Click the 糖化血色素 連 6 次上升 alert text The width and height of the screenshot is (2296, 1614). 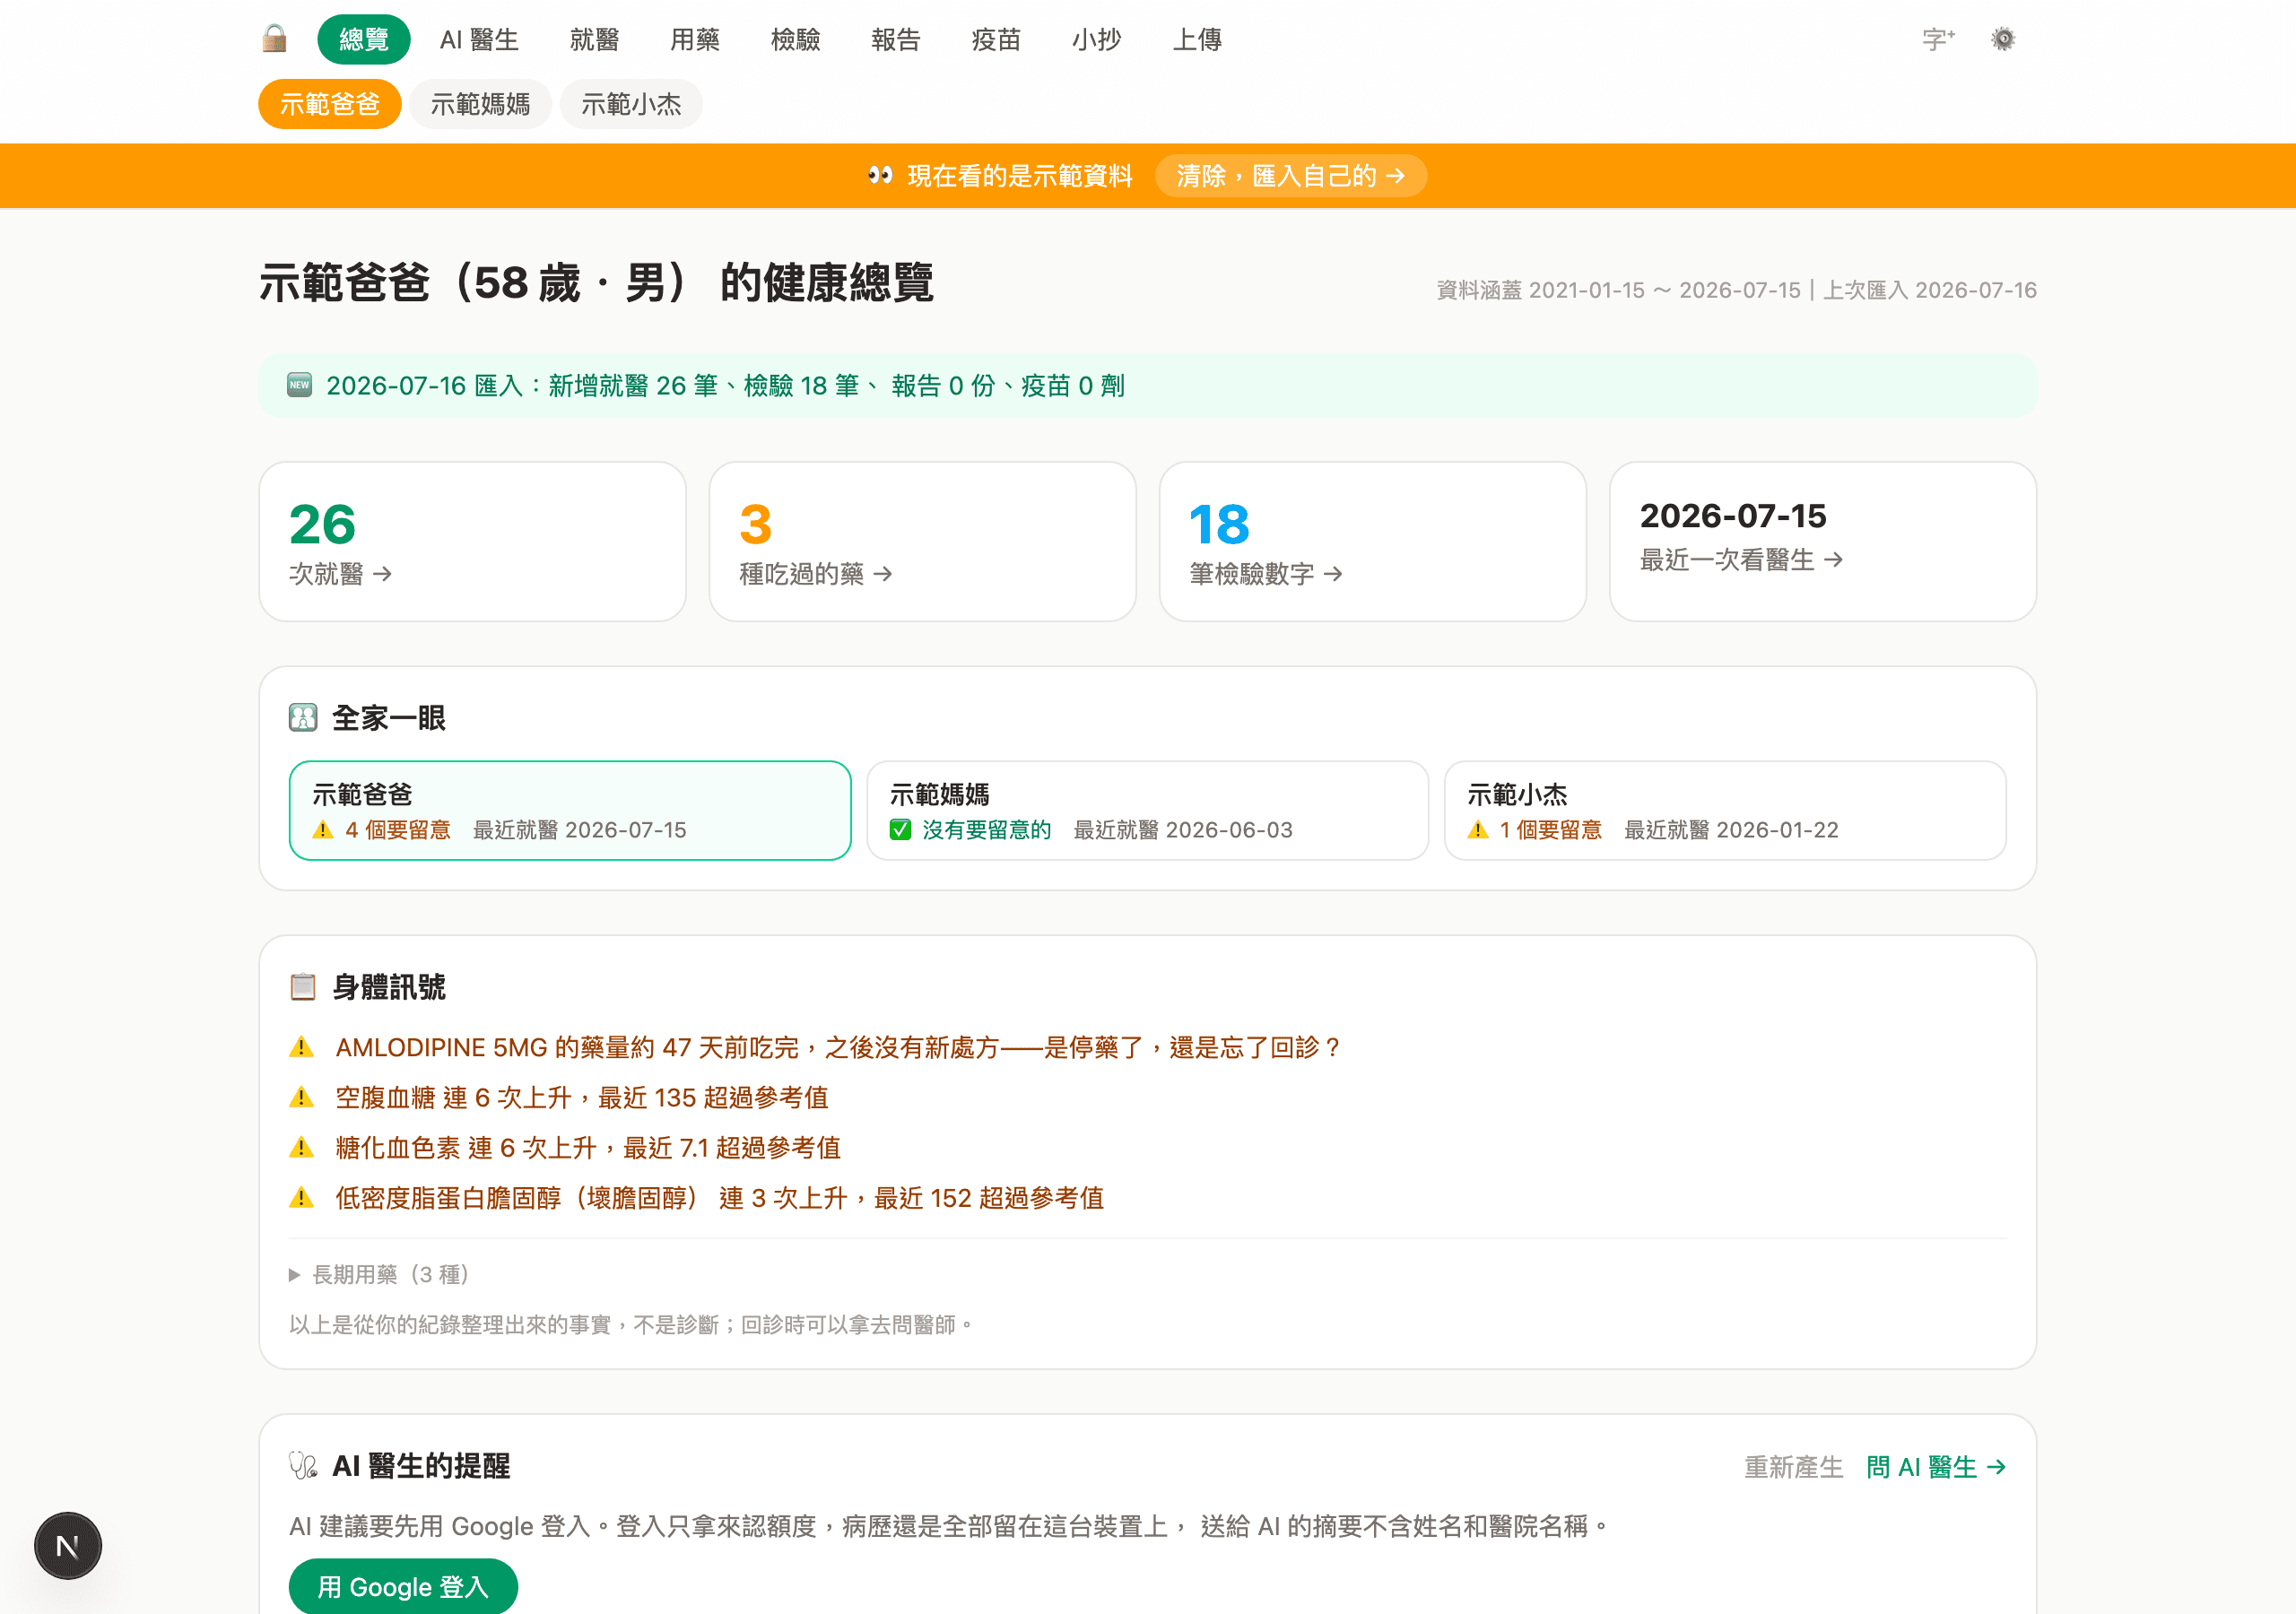pos(588,1147)
